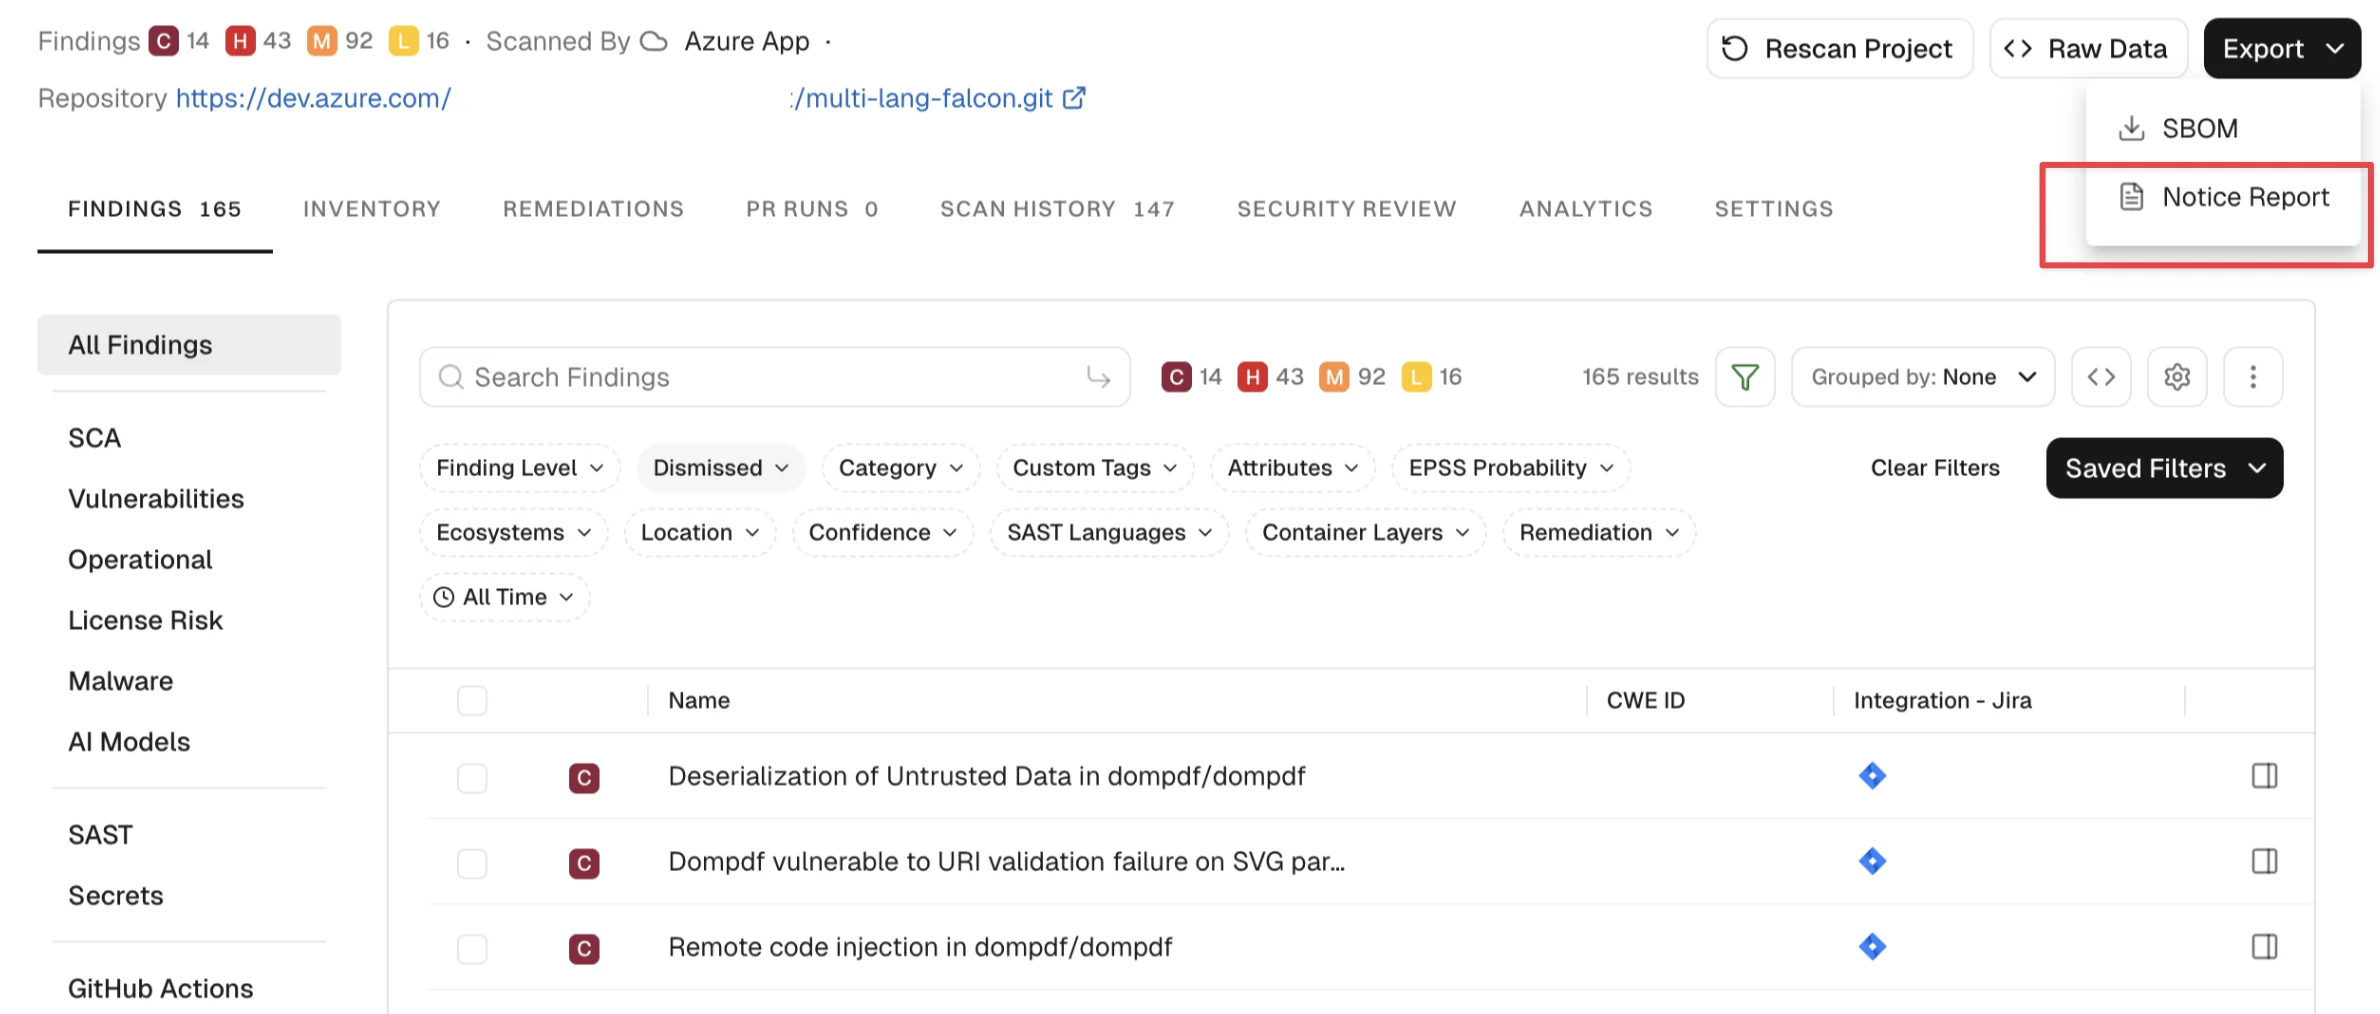This screenshot has width=2380, height=1014.
Task: Expand the Remediation filter dropdown
Action: [1599, 533]
